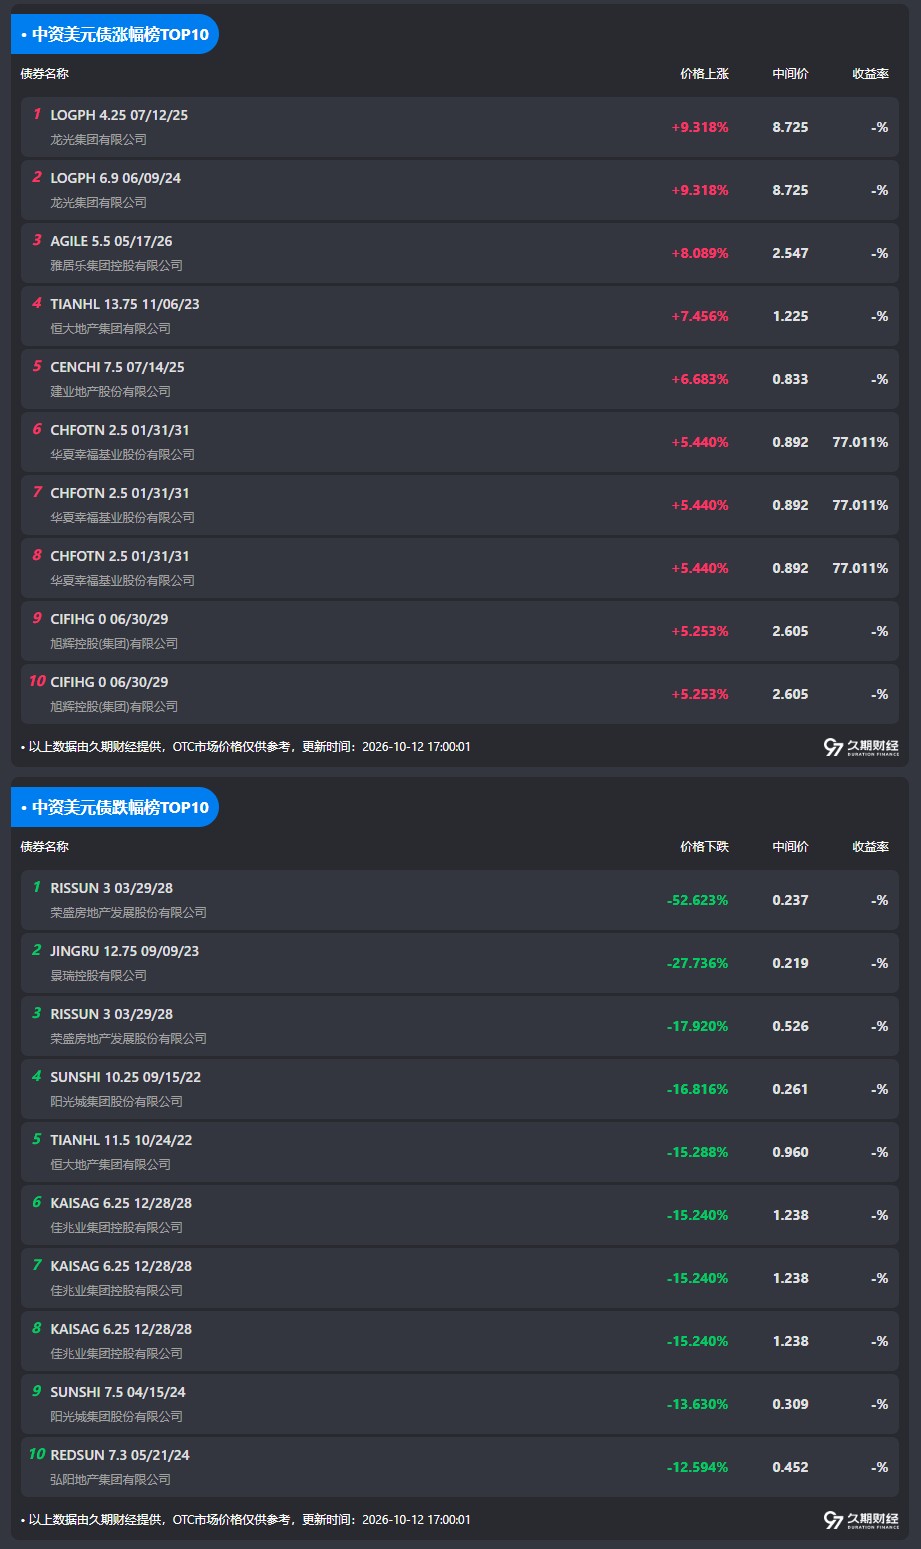The width and height of the screenshot is (921, 1549).
Task: Sort by the 价格上涨 column header
Action: (x=704, y=74)
